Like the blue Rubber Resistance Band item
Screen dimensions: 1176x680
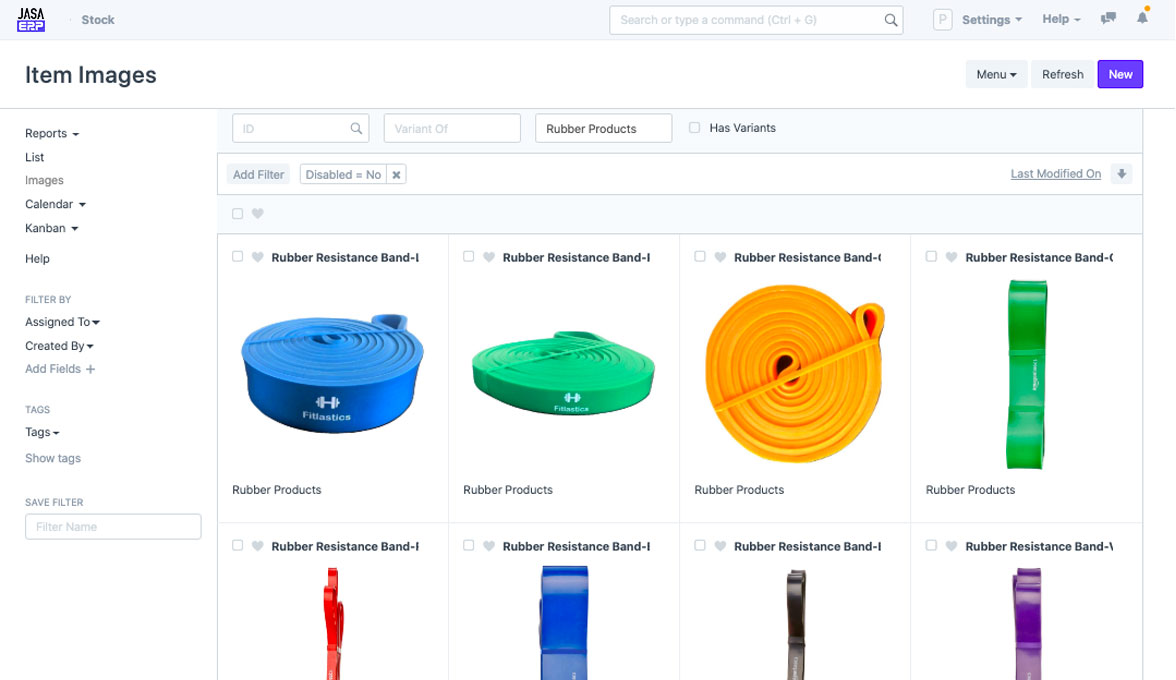pyautogui.click(x=257, y=257)
